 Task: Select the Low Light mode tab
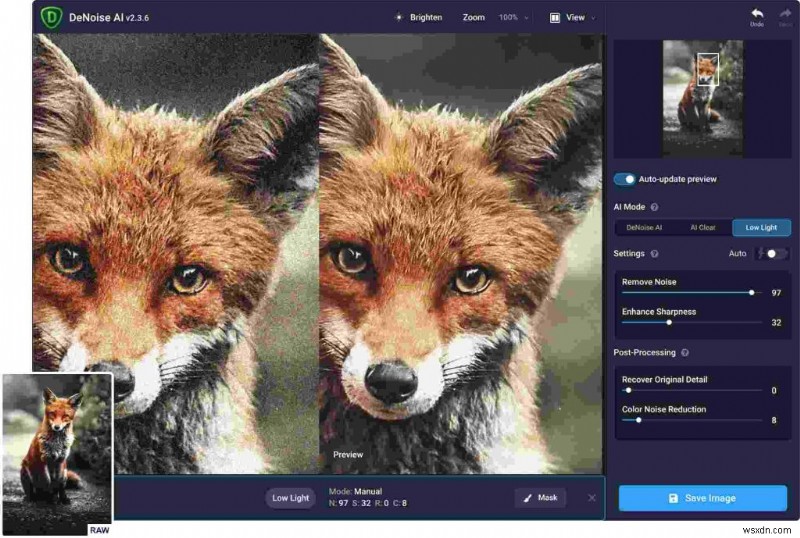click(761, 228)
